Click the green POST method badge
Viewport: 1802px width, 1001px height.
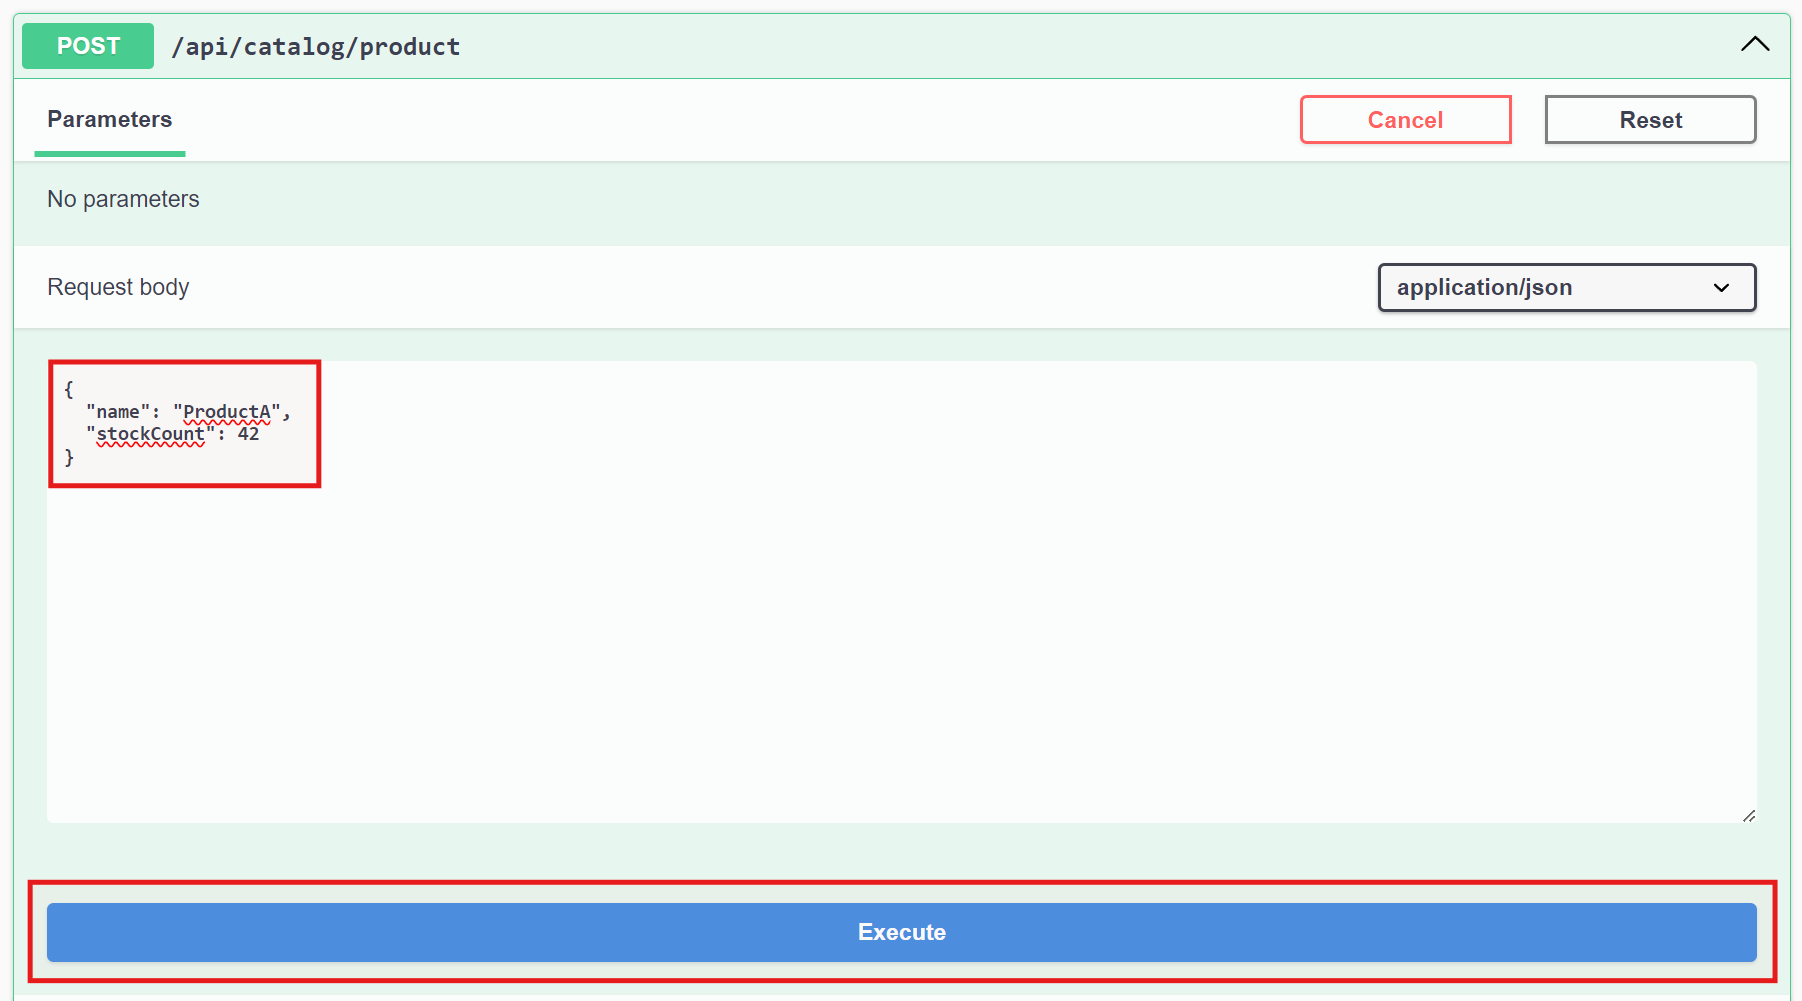[87, 45]
